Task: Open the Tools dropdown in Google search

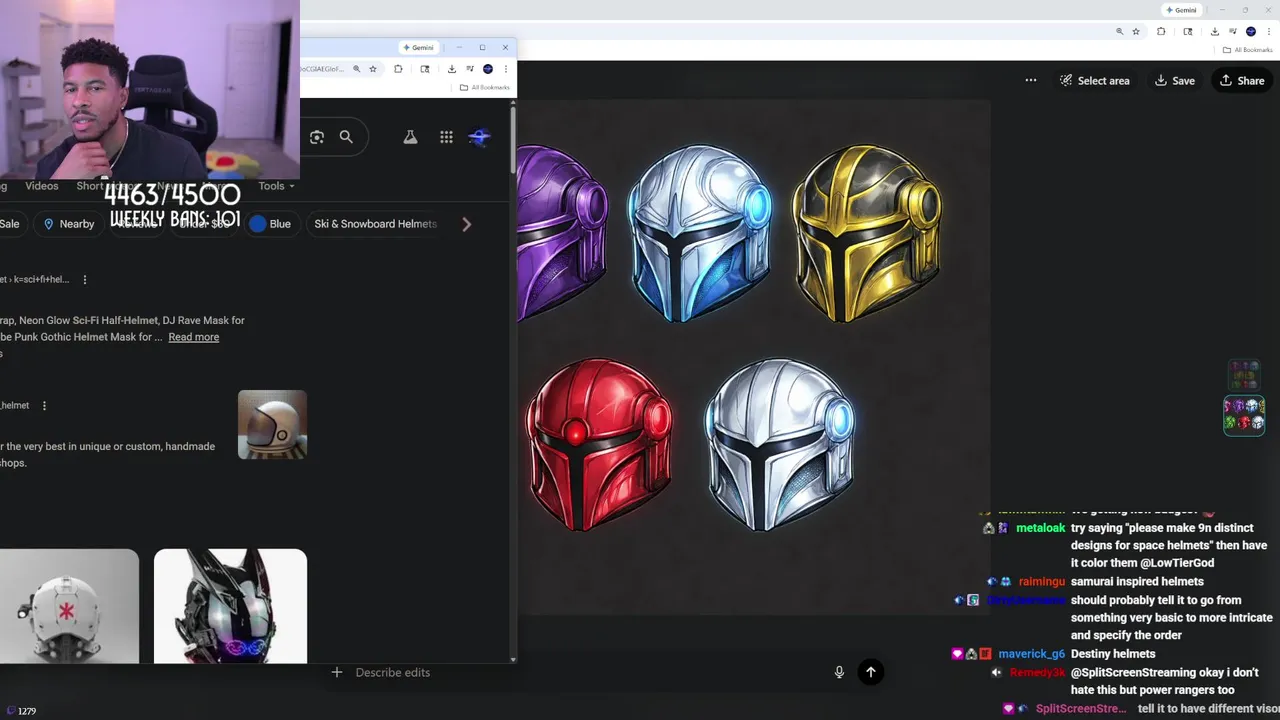Action: (x=276, y=186)
